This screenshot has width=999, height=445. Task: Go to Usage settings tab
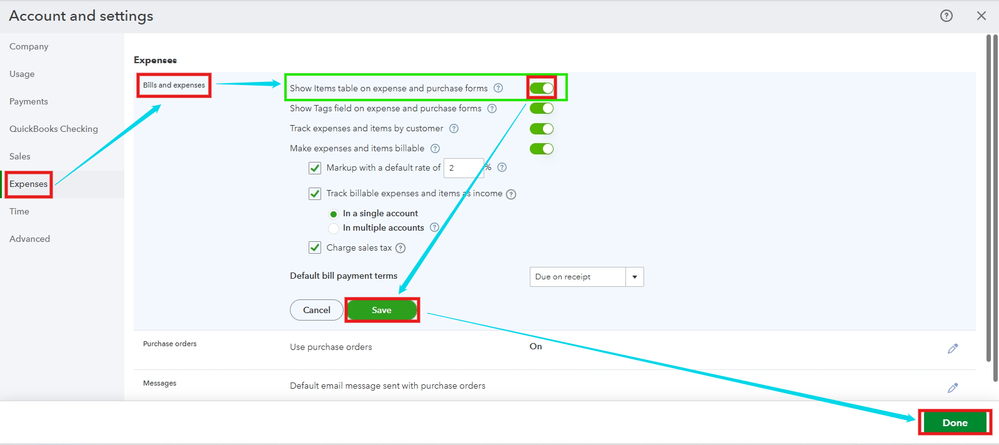tap(22, 74)
